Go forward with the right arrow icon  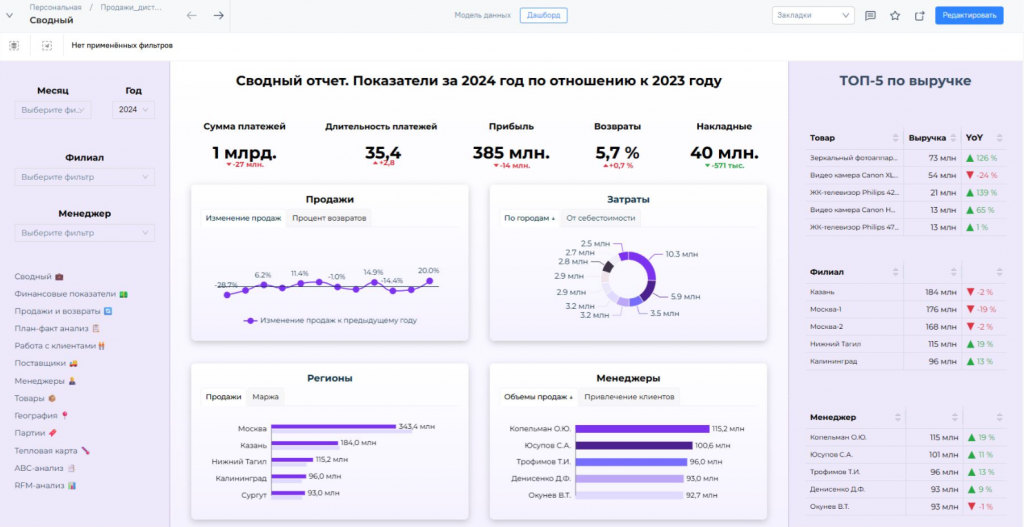(219, 16)
